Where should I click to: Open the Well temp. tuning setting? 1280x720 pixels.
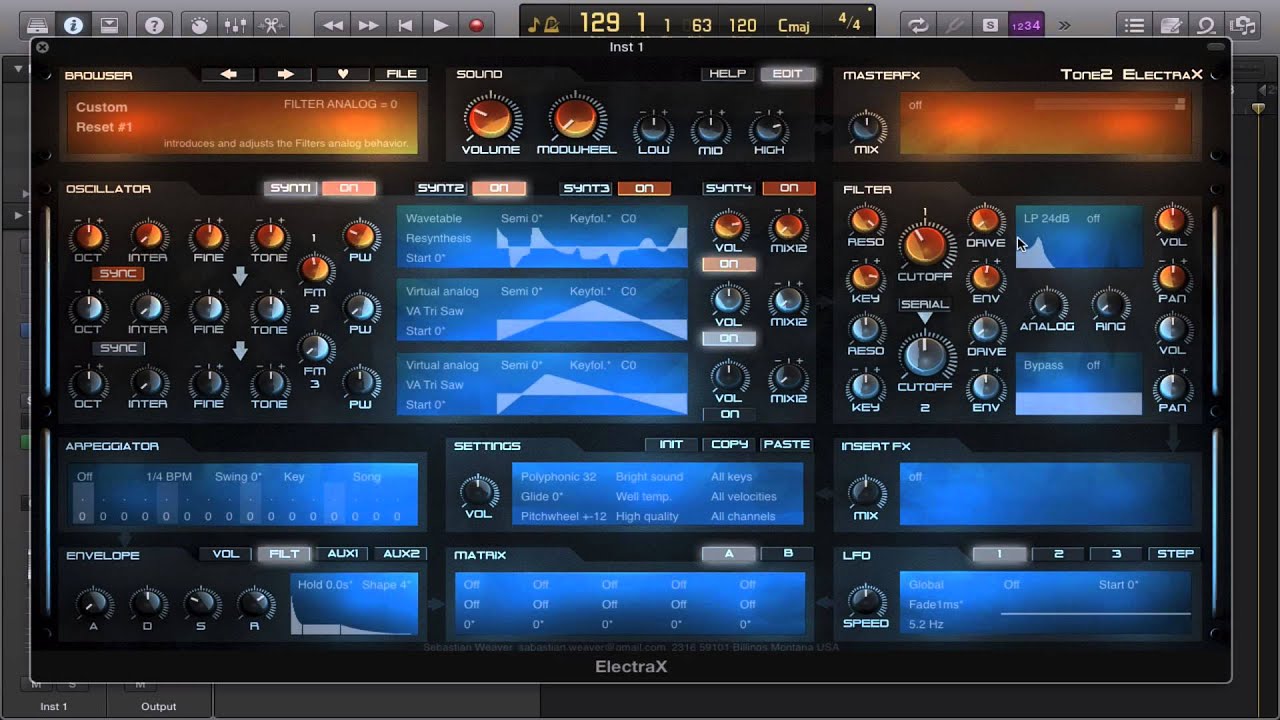pos(644,497)
